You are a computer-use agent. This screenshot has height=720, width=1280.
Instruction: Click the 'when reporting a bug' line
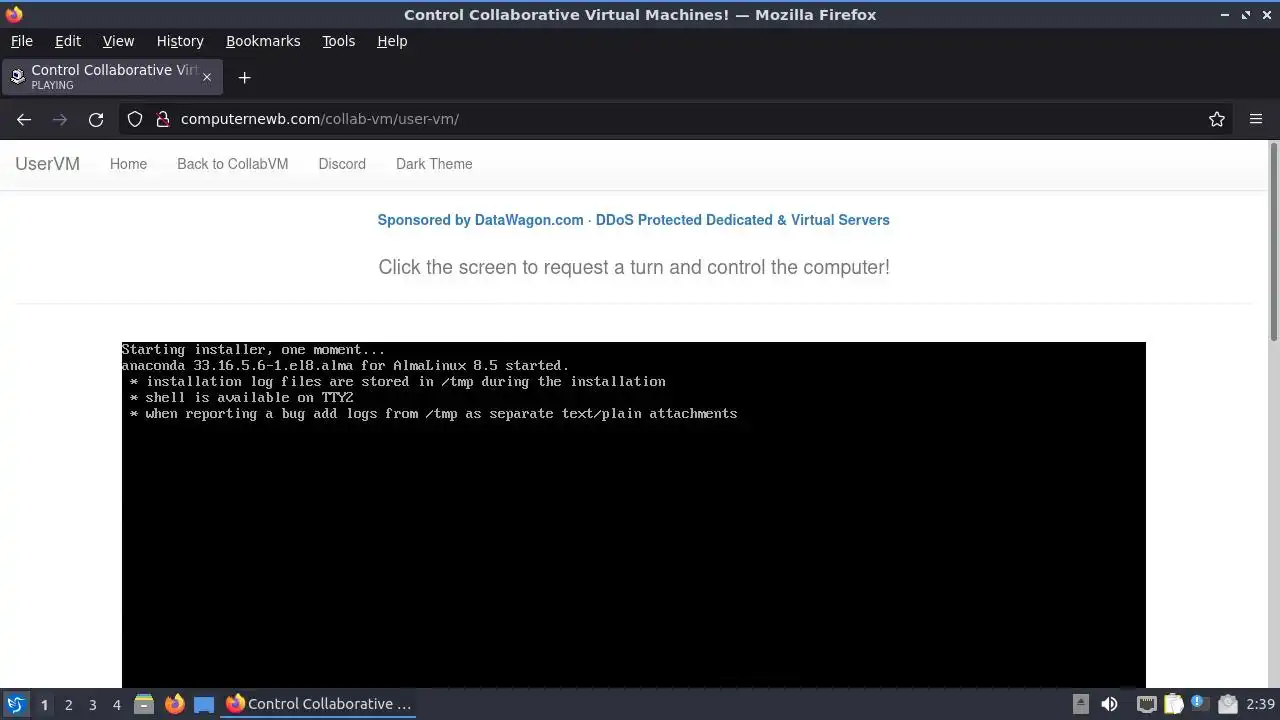pos(433,413)
